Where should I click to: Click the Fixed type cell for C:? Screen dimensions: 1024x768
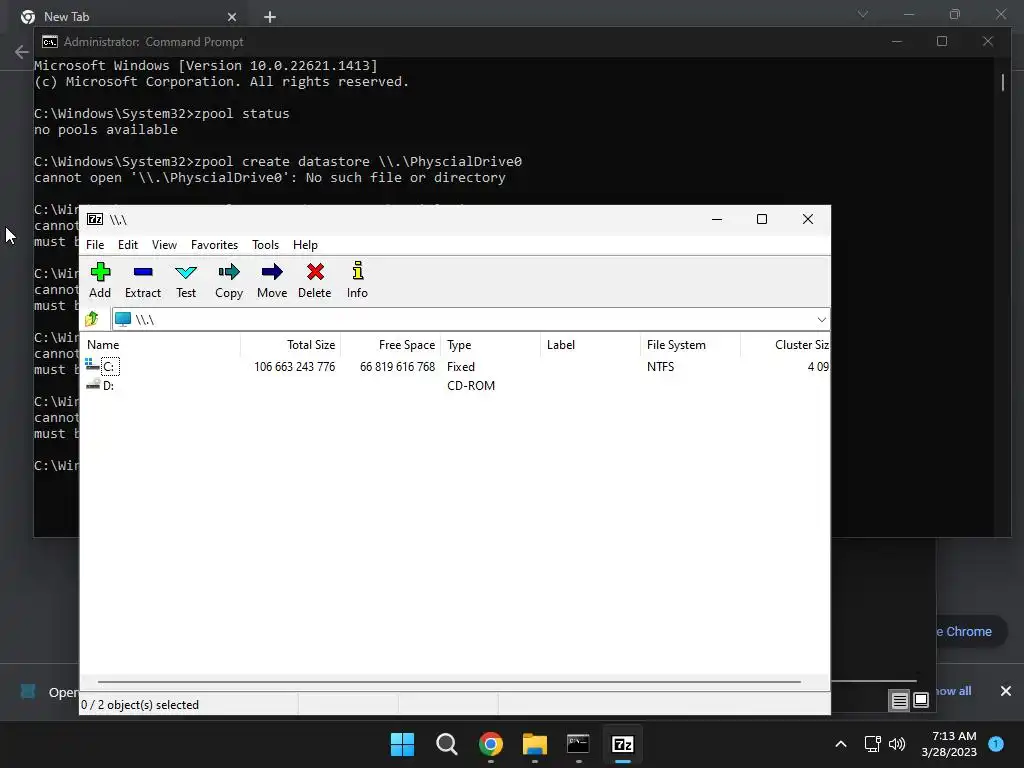tap(461, 367)
